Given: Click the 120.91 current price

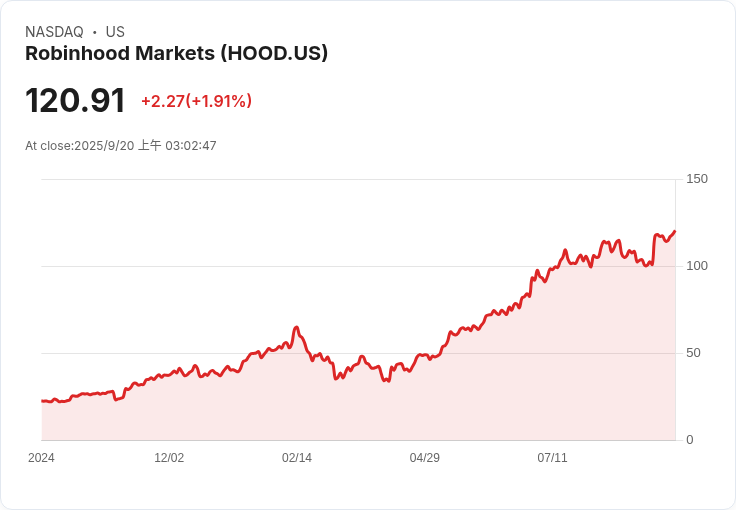Looking at the screenshot, I should tap(75, 100).
